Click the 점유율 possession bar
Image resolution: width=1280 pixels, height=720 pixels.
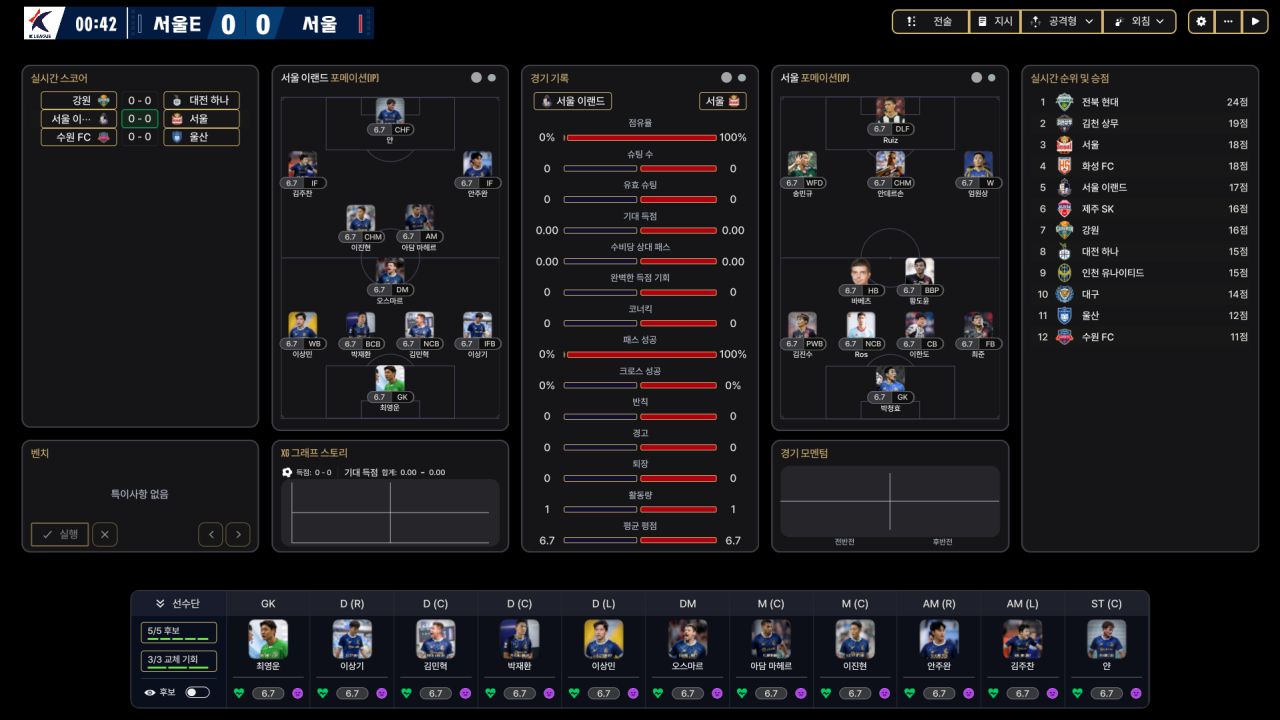[x=640, y=137]
